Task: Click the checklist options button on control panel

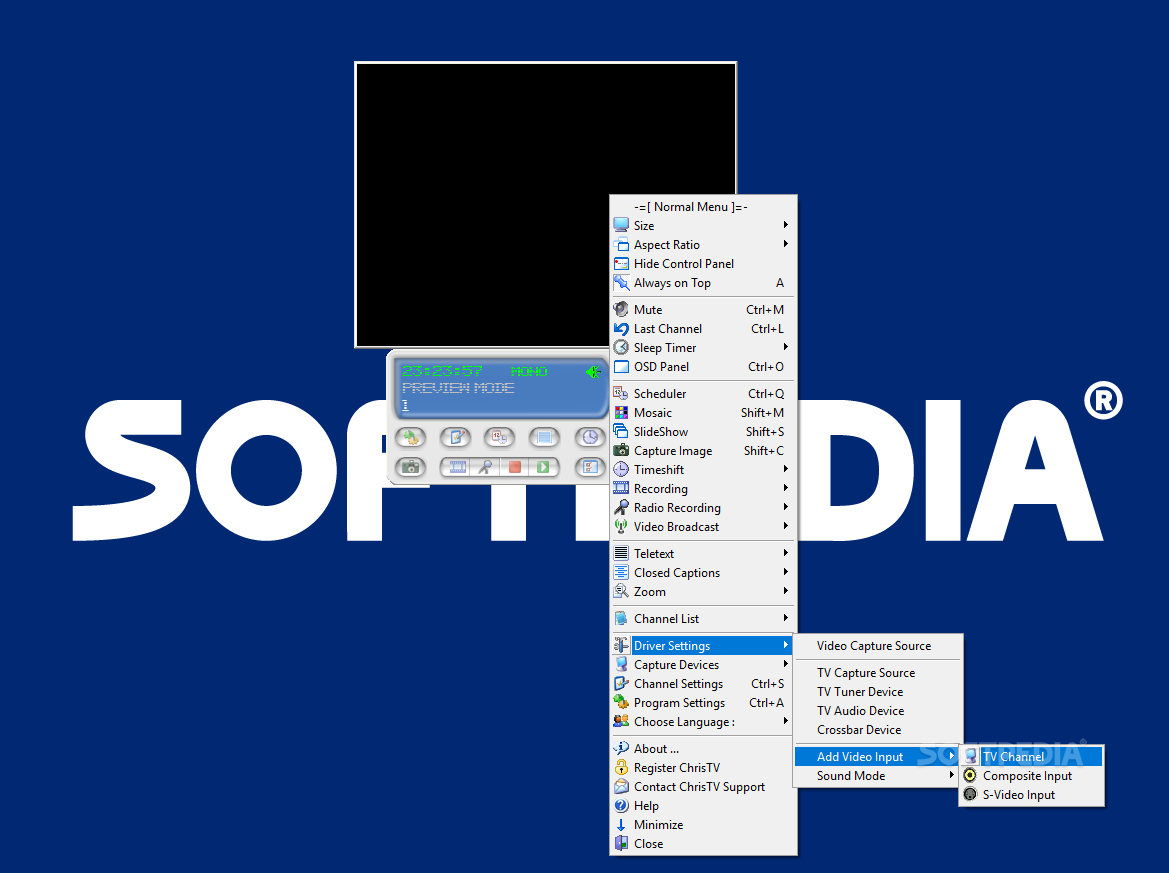Action: pyautogui.click(x=590, y=467)
